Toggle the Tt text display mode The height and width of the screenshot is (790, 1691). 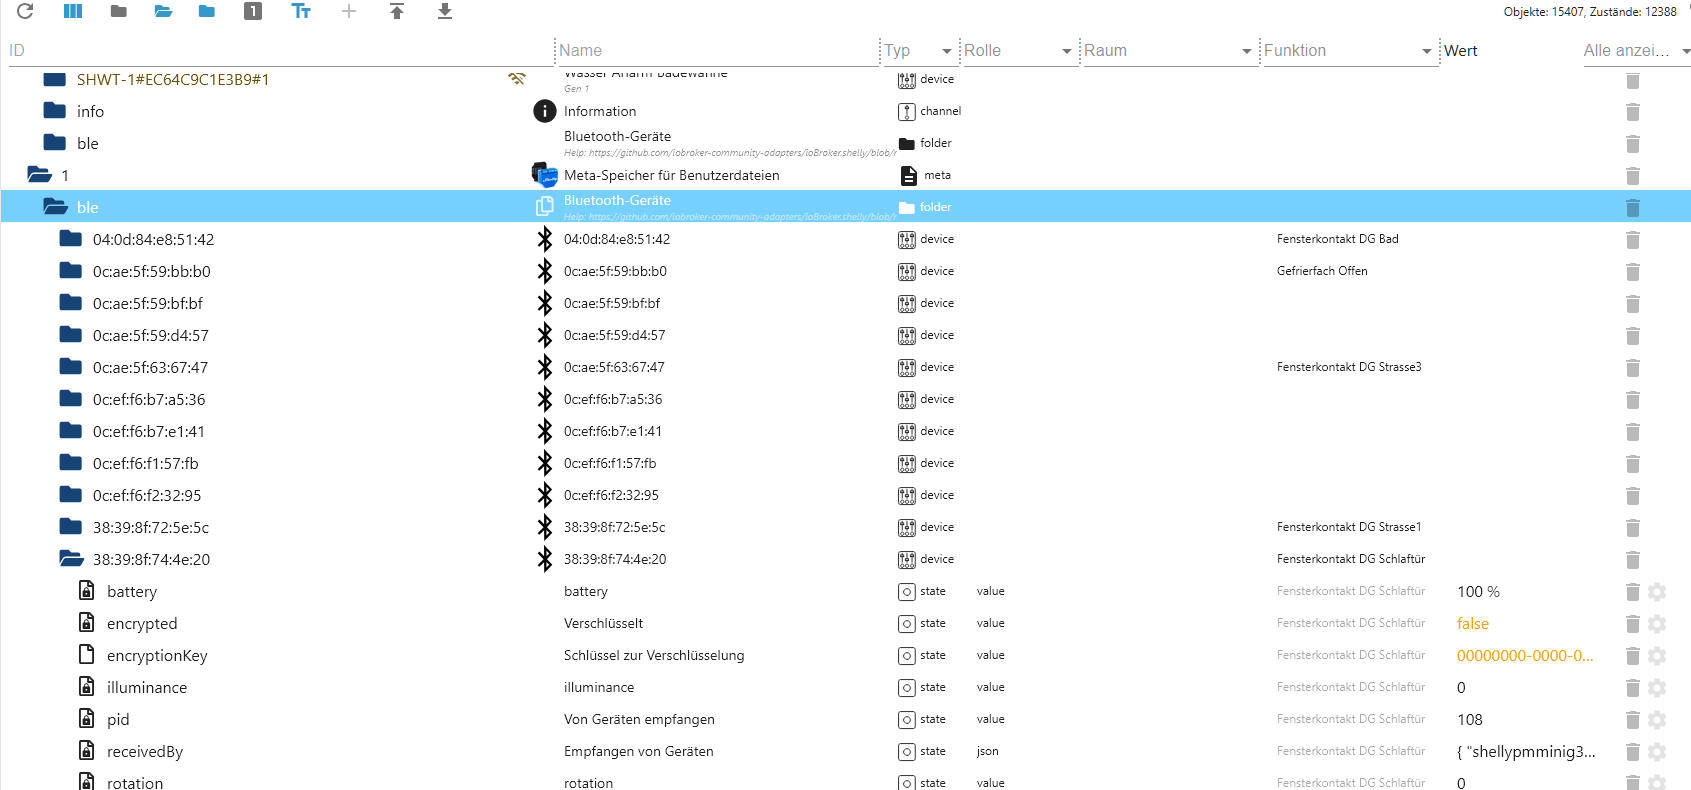[x=301, y=11]
